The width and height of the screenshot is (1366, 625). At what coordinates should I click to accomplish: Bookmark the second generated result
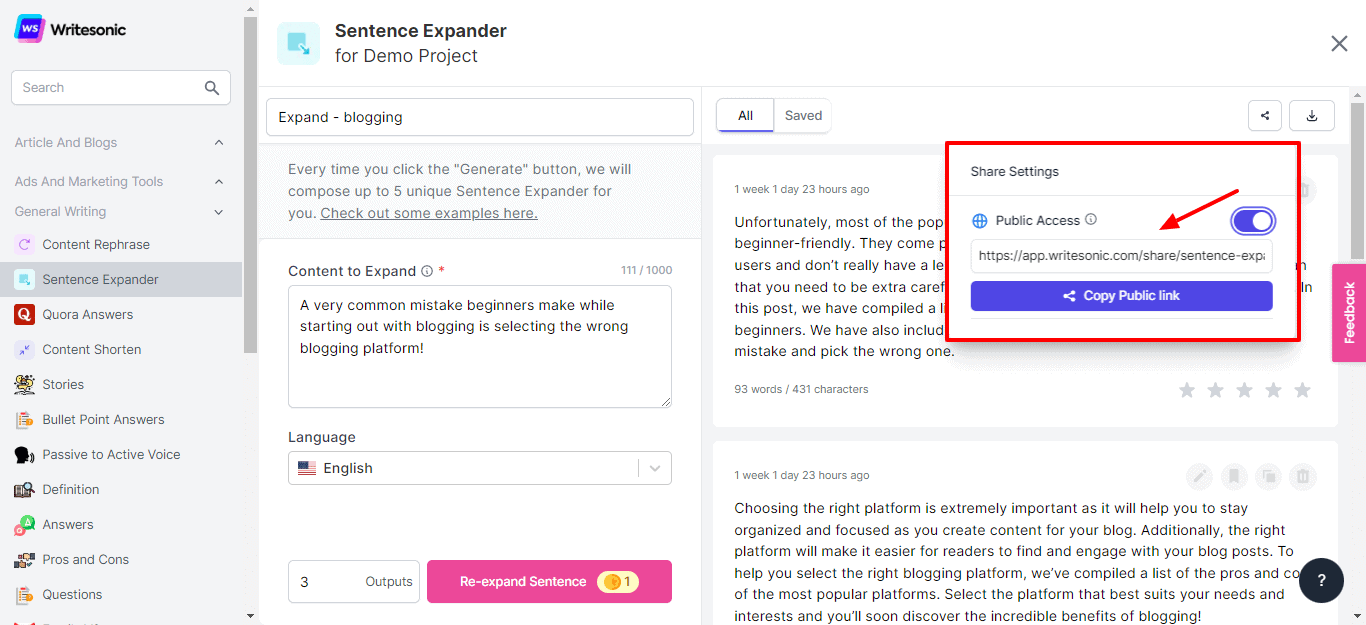coord(1234,476)
